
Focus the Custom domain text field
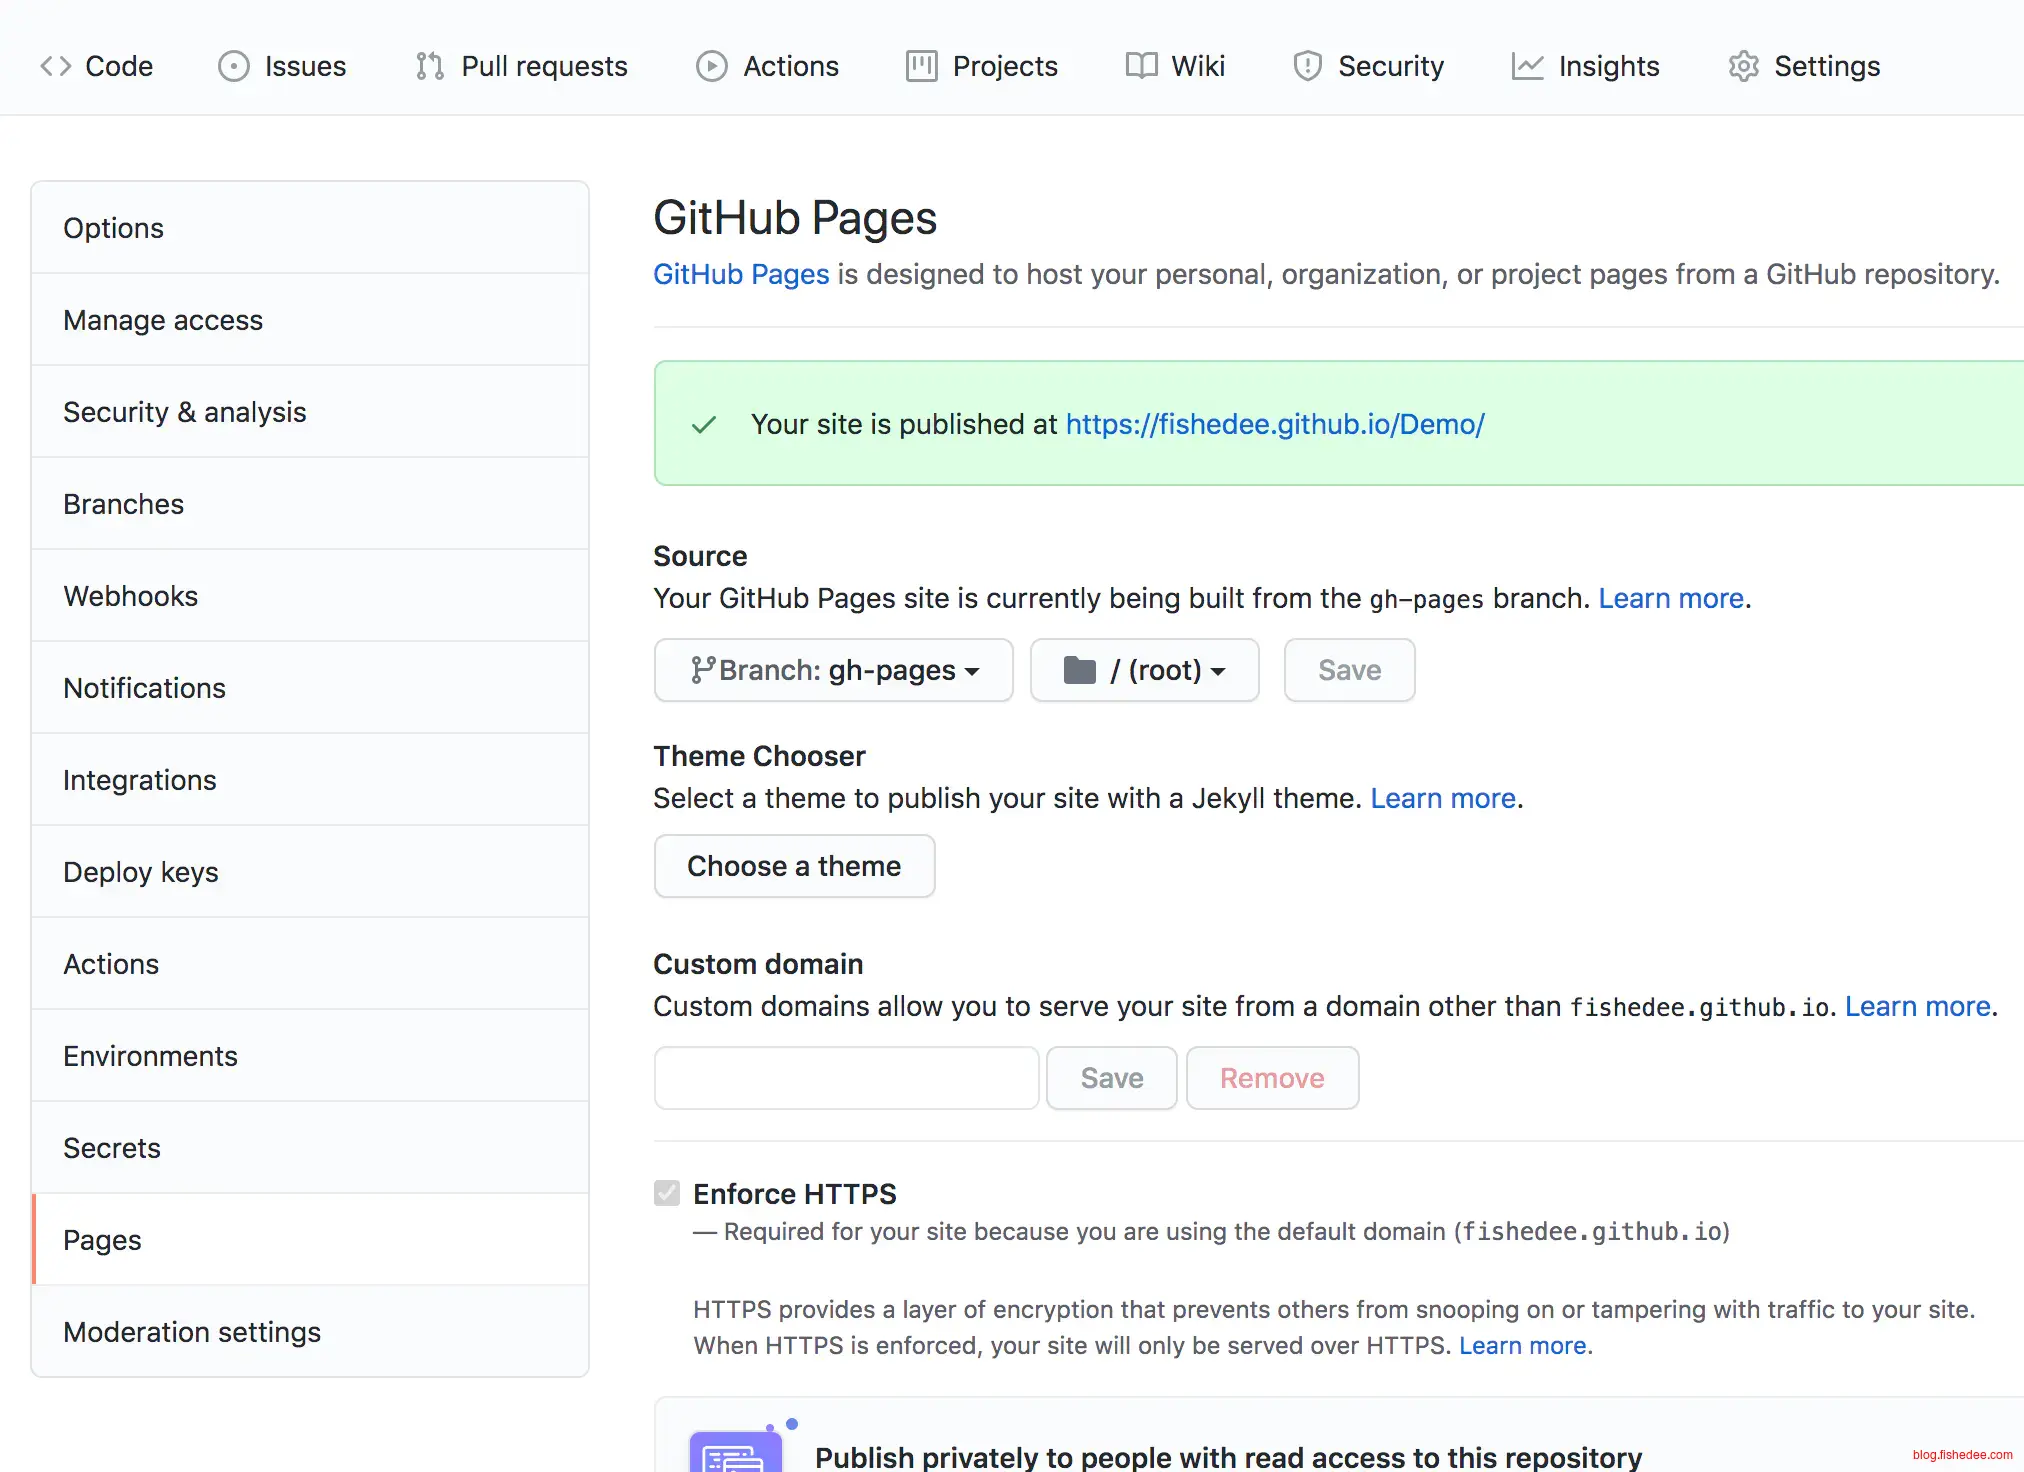(846, 1078)
